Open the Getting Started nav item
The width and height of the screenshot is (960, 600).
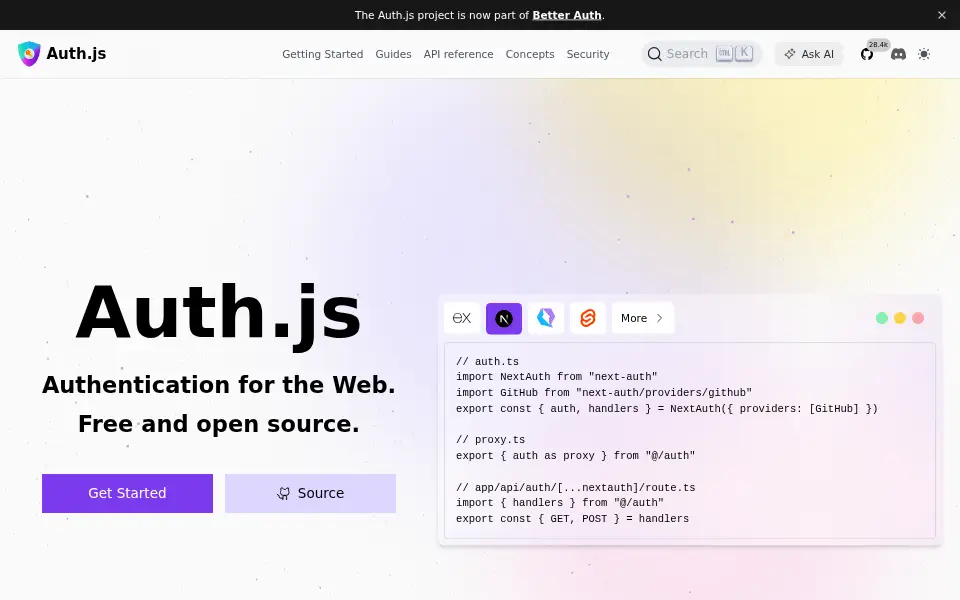pos(323,54)
